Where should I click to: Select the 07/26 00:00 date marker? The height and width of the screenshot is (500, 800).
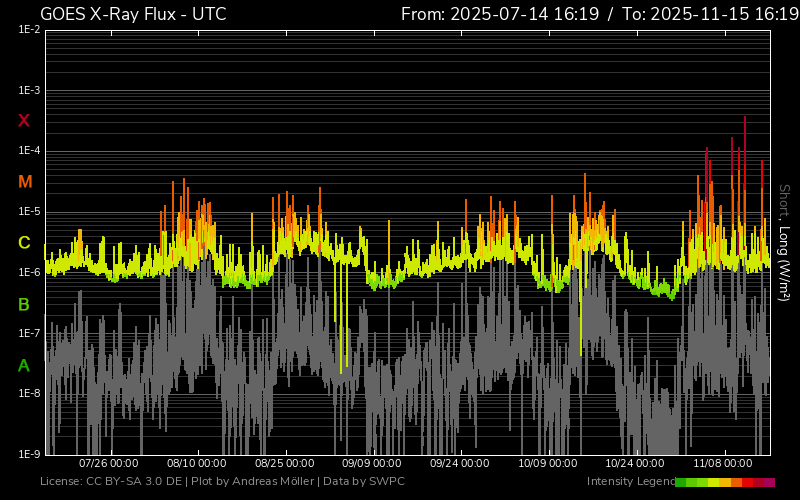[108, 464]
